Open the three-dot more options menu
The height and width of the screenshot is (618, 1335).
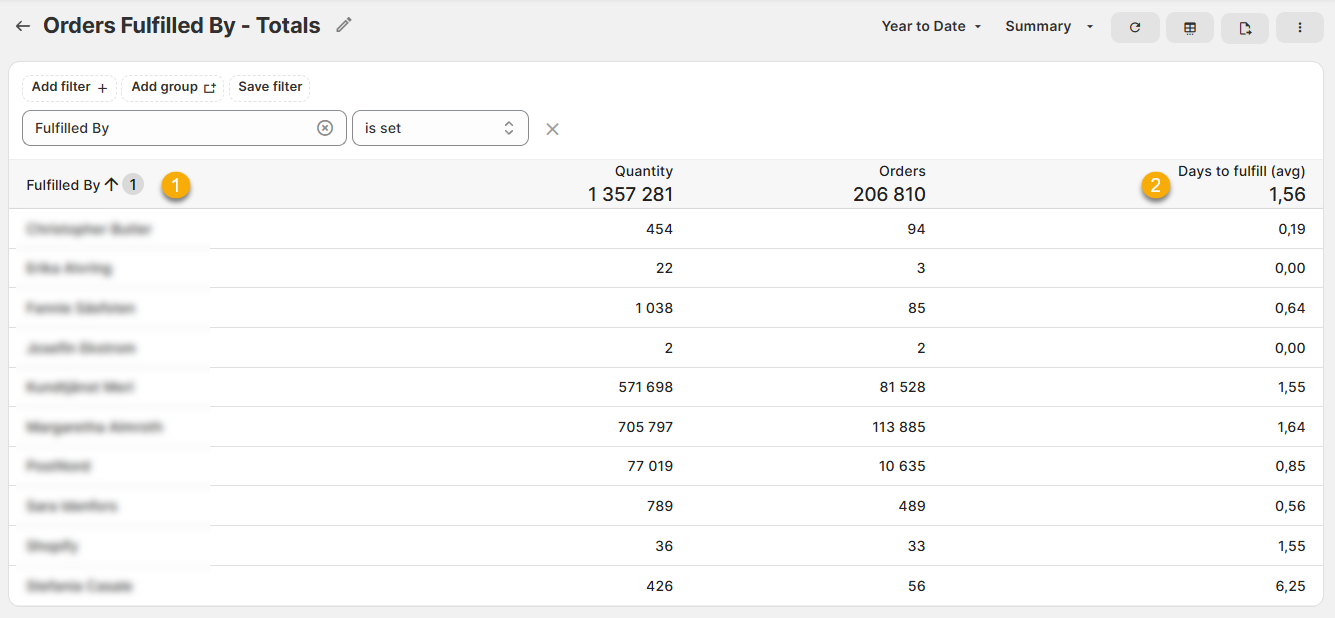pyautogui.click(x=1300, y=28)
